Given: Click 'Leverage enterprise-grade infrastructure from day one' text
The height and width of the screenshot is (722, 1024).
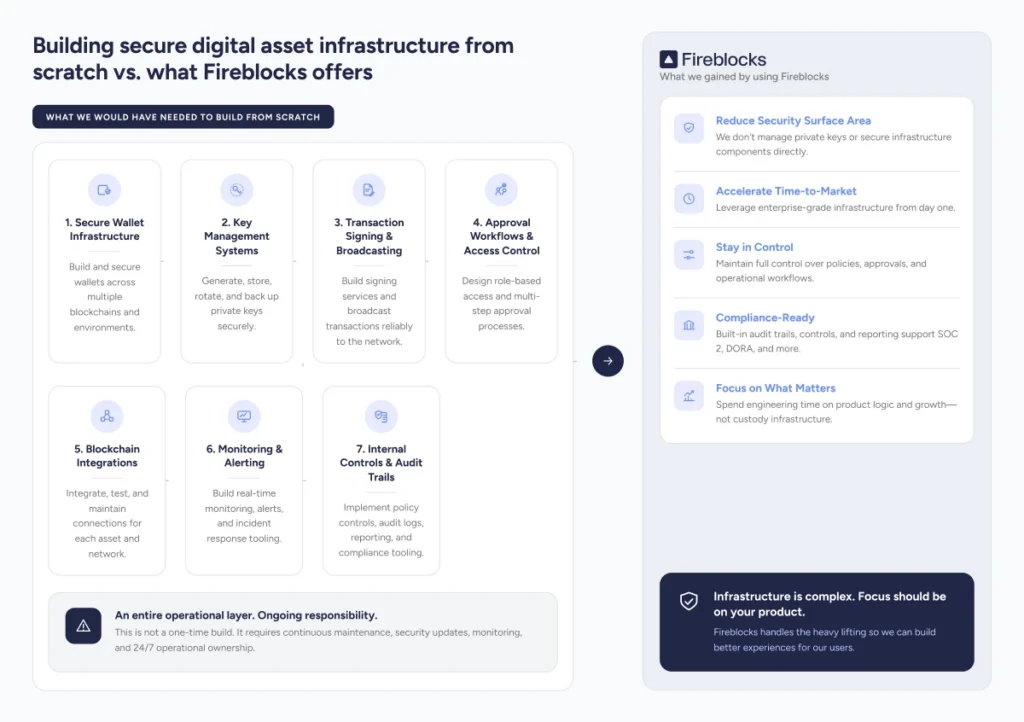Looking at the screenshot, I should (835, 208).
